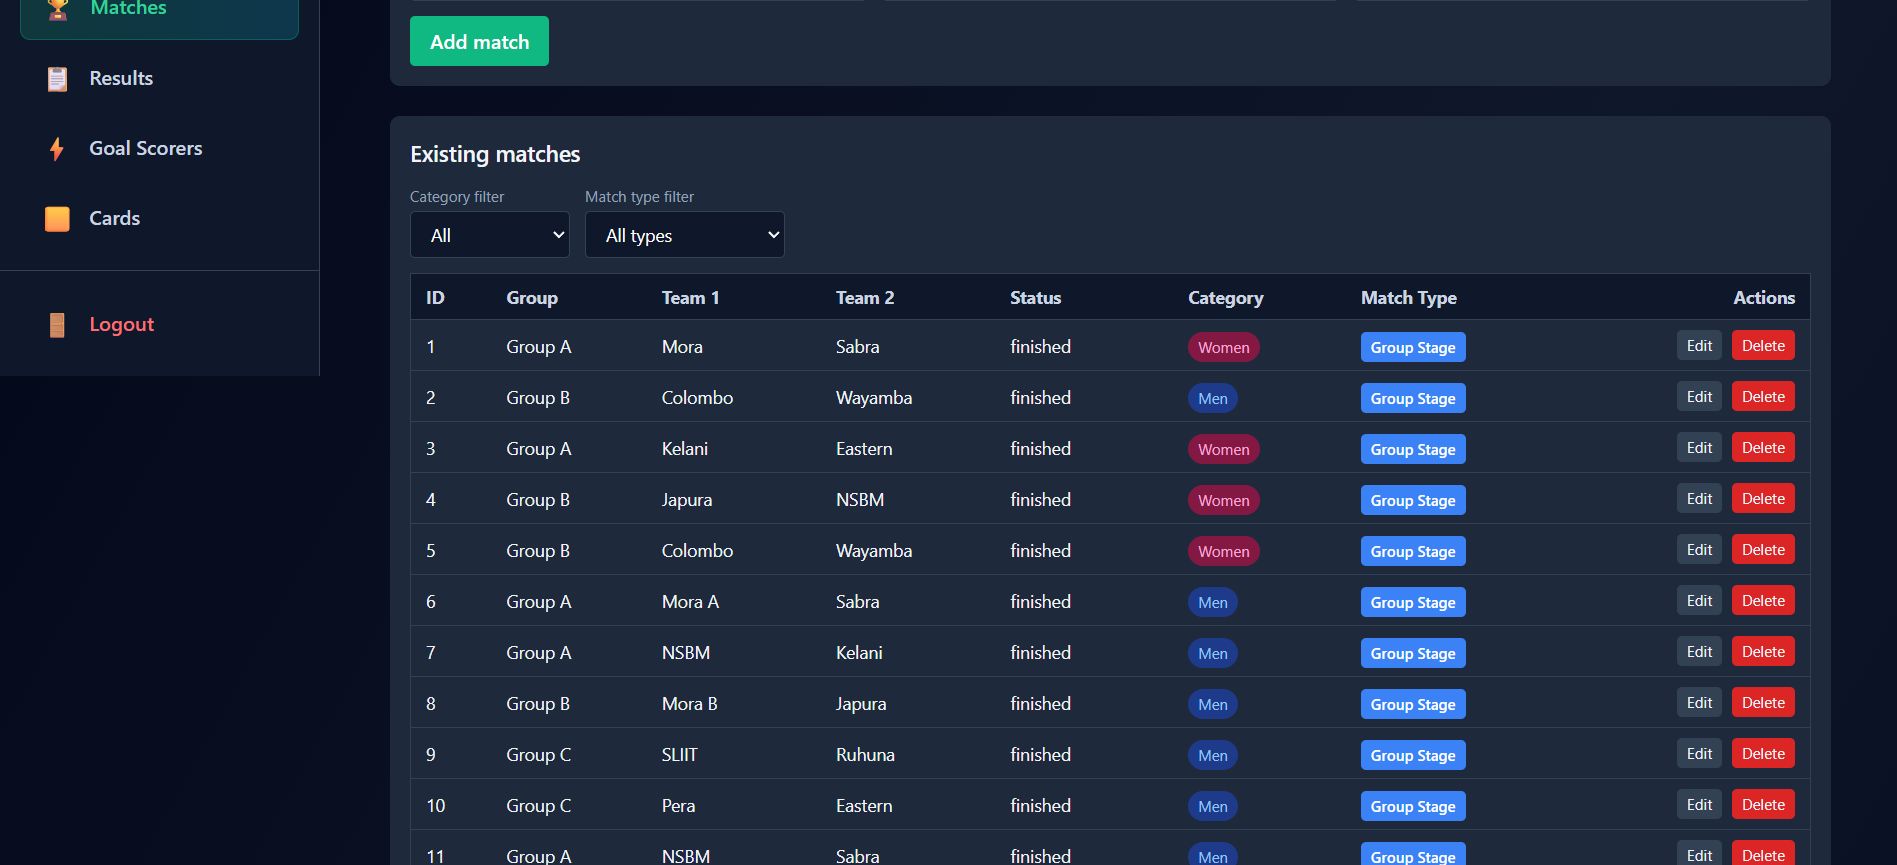Screen dimensions: 1897x865
Task: Click the trophy icon beside Matches
Action: [x=58, y=9]
